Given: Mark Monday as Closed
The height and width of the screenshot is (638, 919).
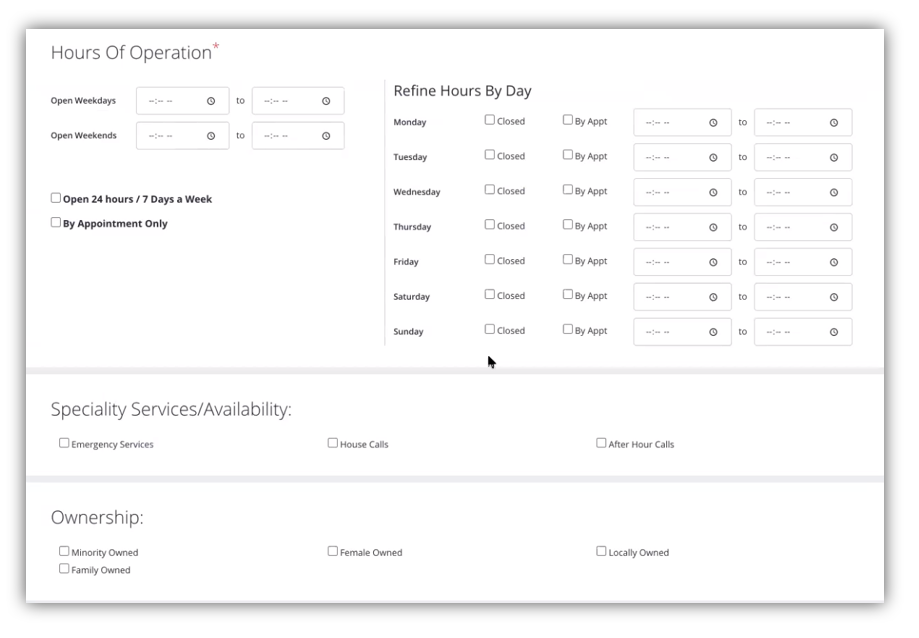Looking at the screenshot, I should click(x=490, y=120).
